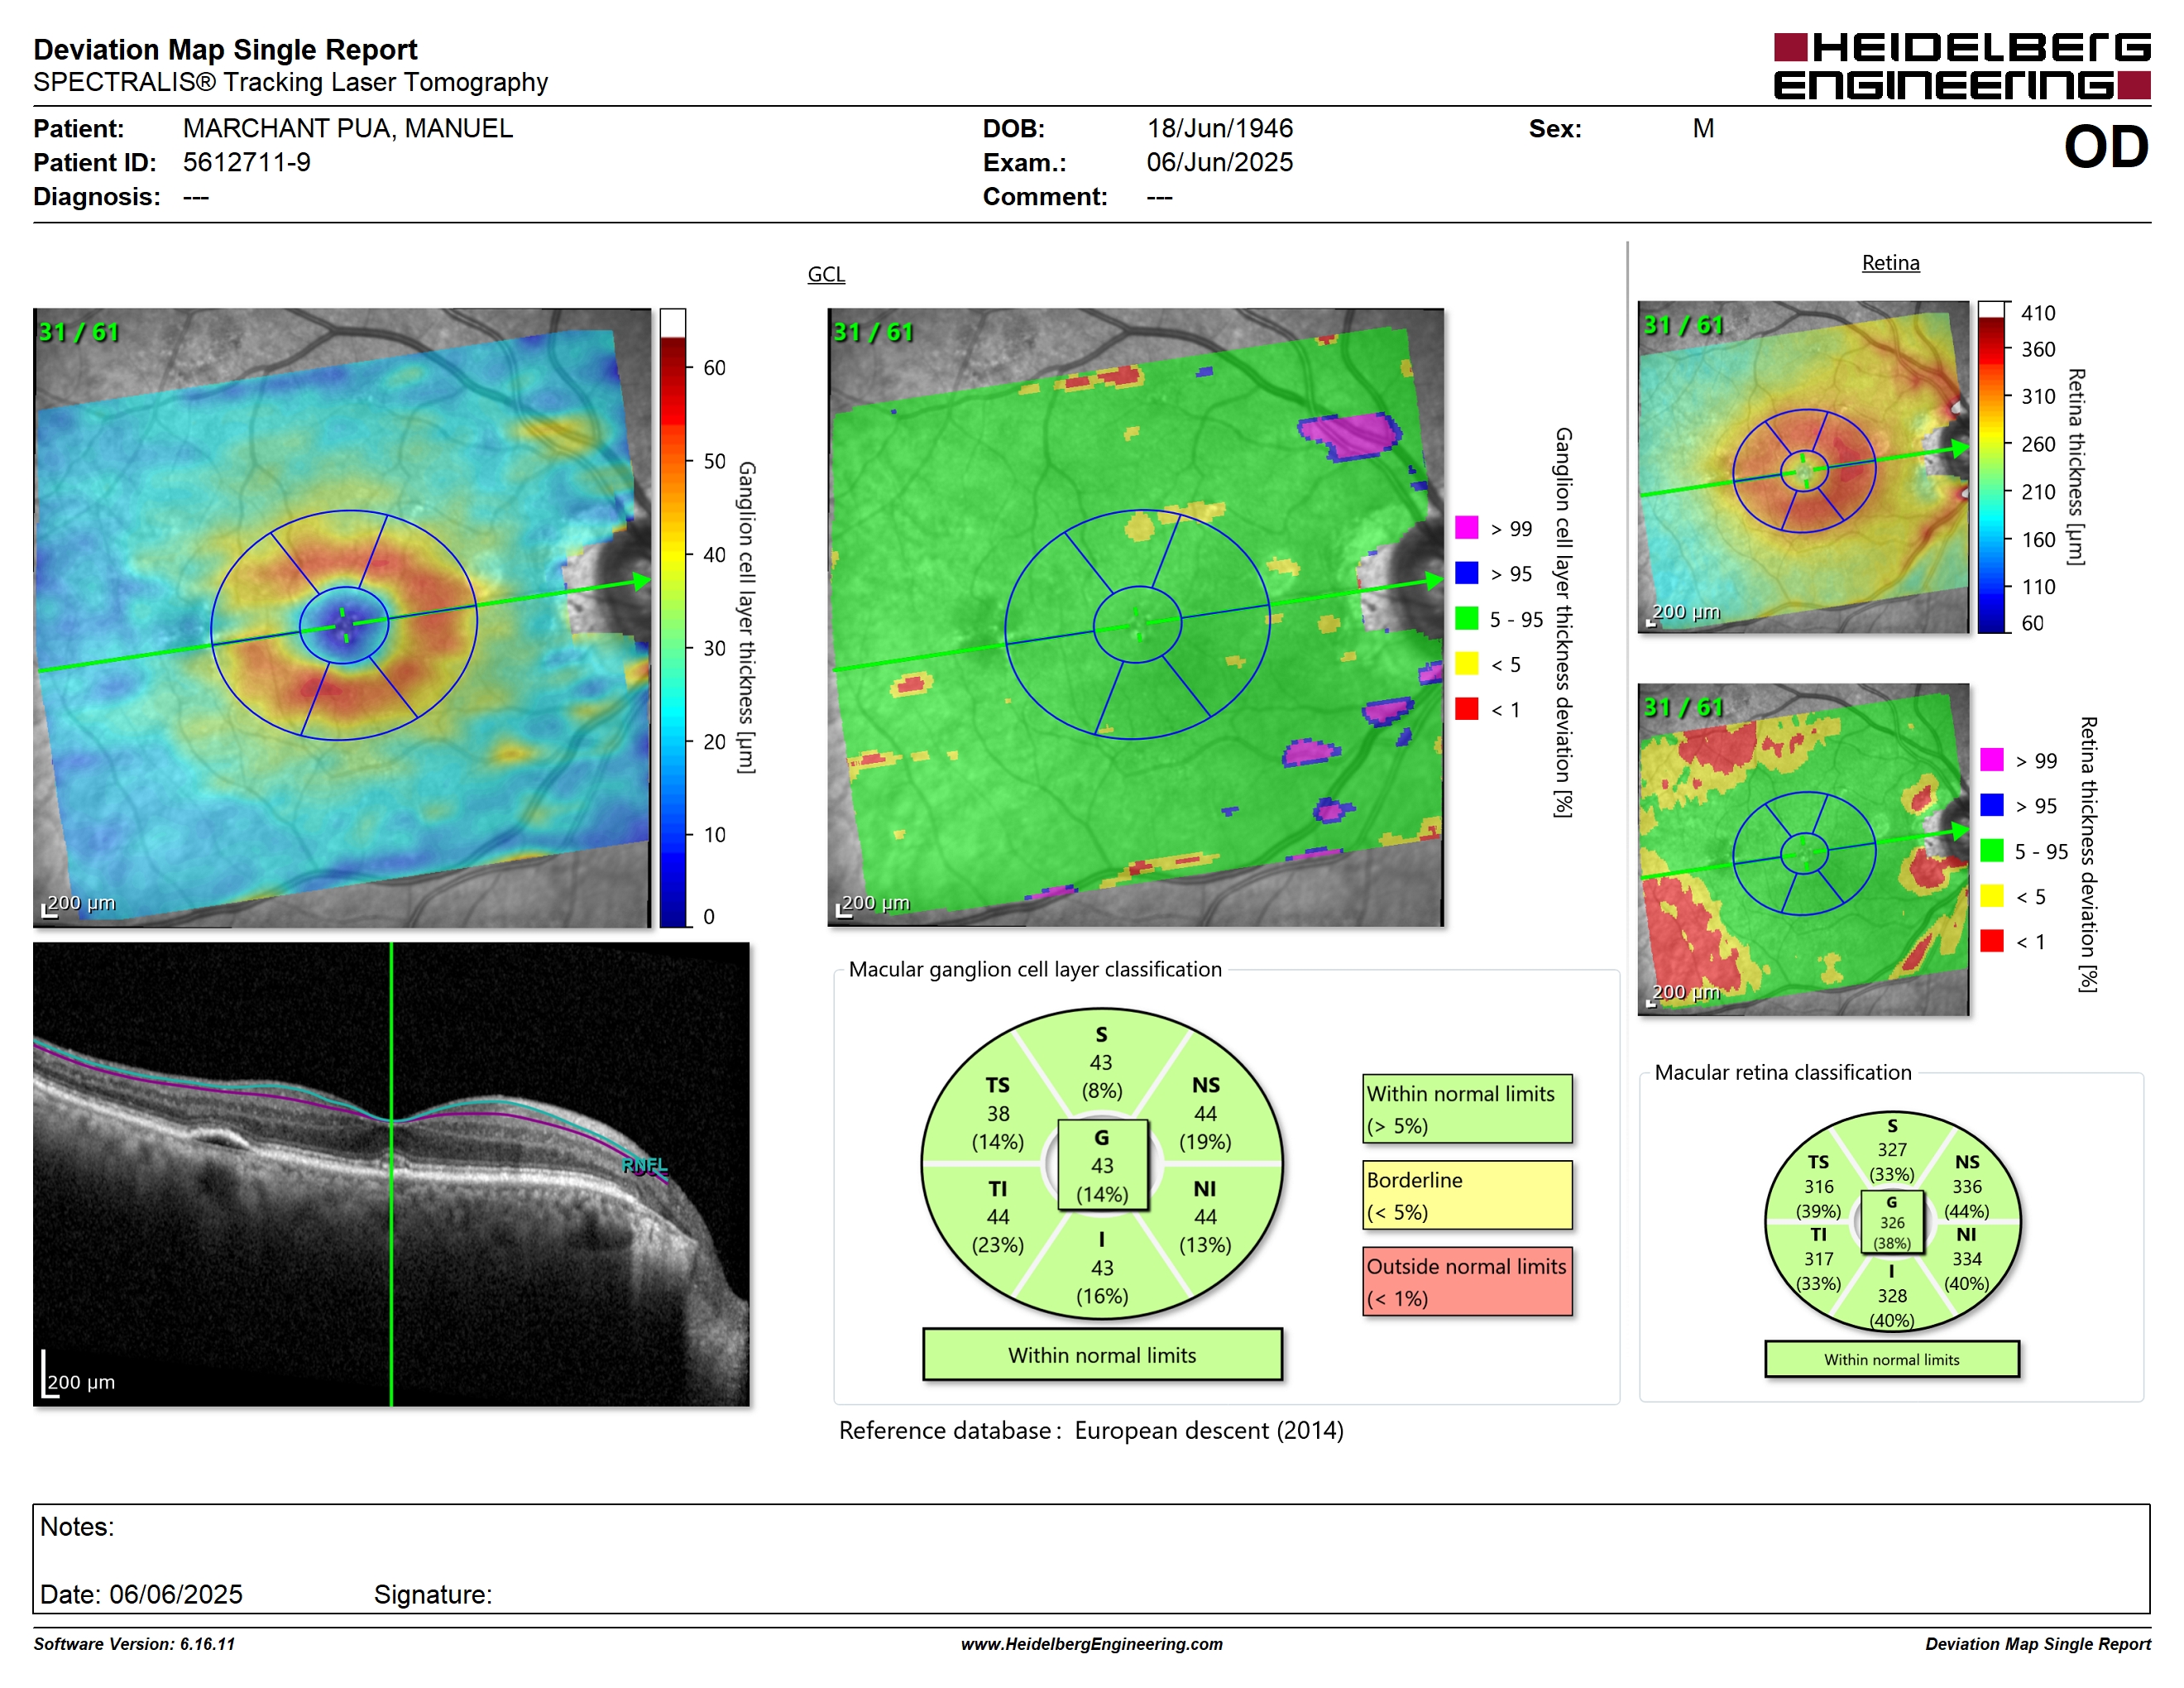The height and width of the screenshot is (1688, 2184).
Task: Click 'Macular ganglion cell layer classification' heading
Action: [1035, 969]
